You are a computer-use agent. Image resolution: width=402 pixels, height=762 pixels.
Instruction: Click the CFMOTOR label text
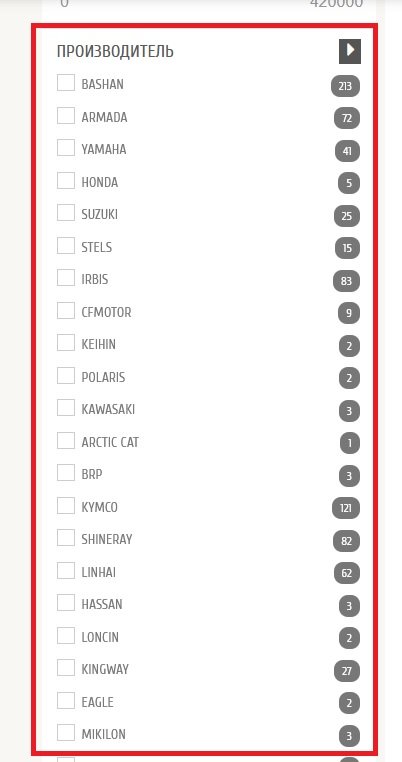pos(106,312)
